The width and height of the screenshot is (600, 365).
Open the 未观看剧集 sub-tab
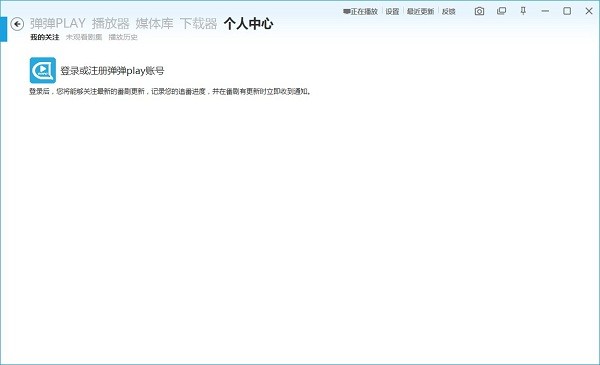pyautogui.click(x=84, y=37)
